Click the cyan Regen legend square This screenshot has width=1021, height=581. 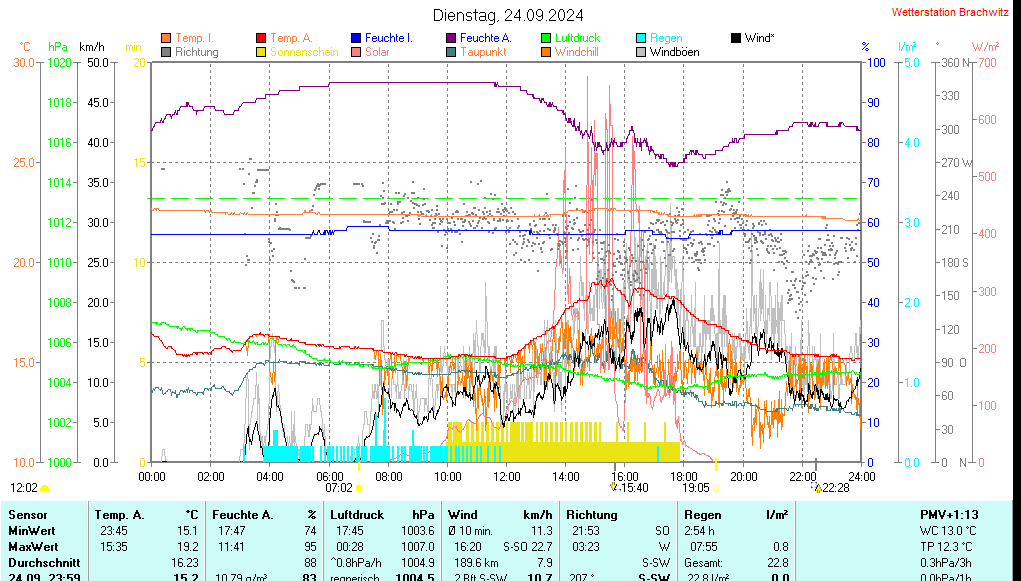point(641,38)
